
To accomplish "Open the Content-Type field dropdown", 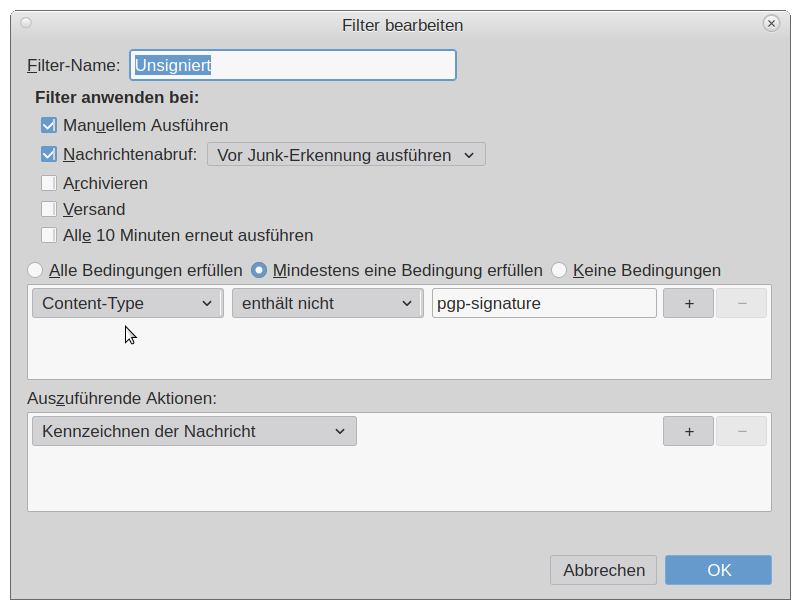I will coord(127,303).
